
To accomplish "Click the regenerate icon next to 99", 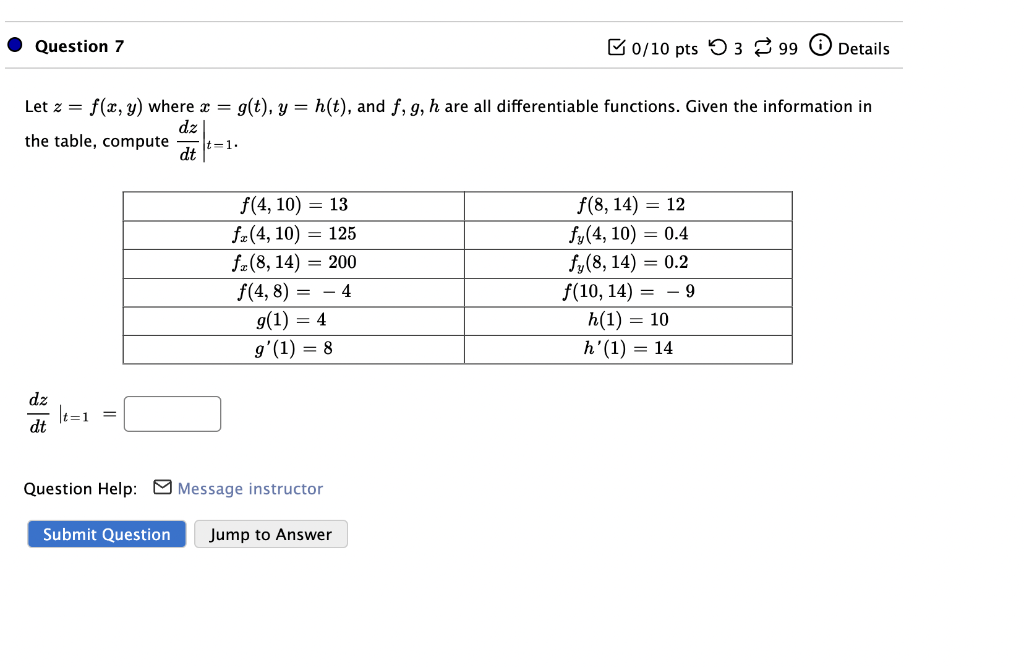I will pyautogui.click(x=762, y=46).
